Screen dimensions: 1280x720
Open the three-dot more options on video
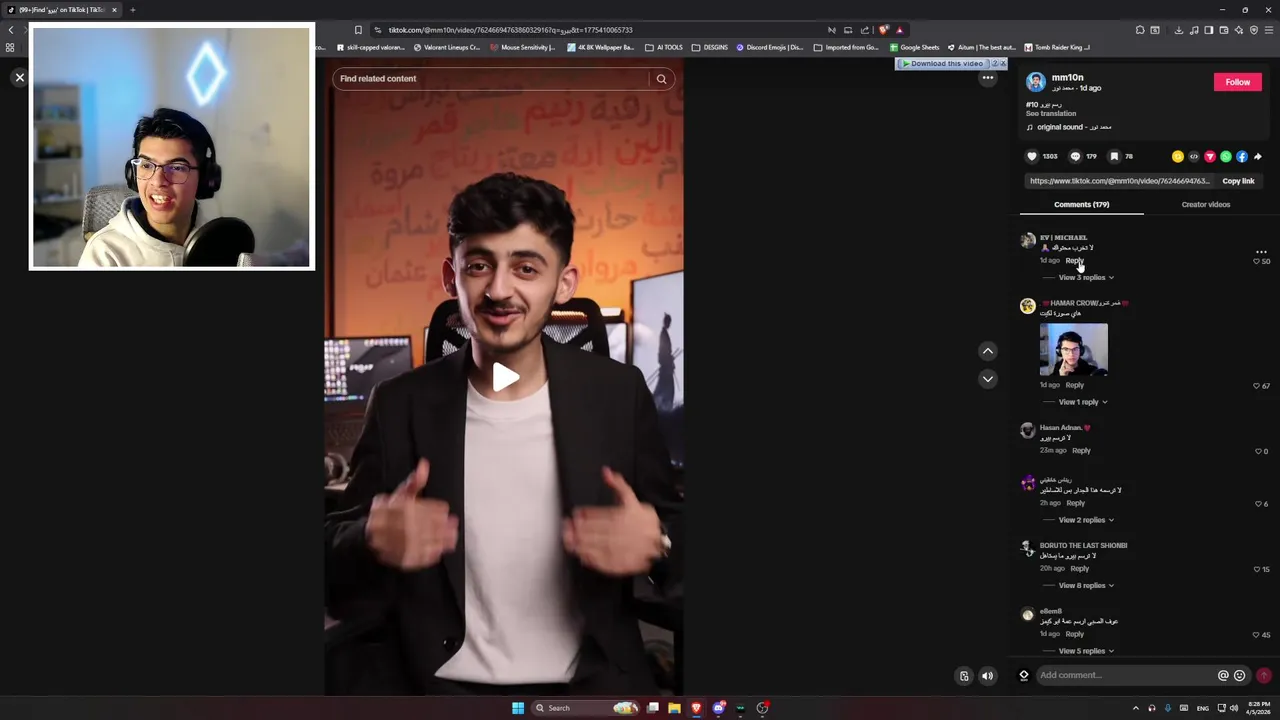pyautogui.click(x=987, y=78)
